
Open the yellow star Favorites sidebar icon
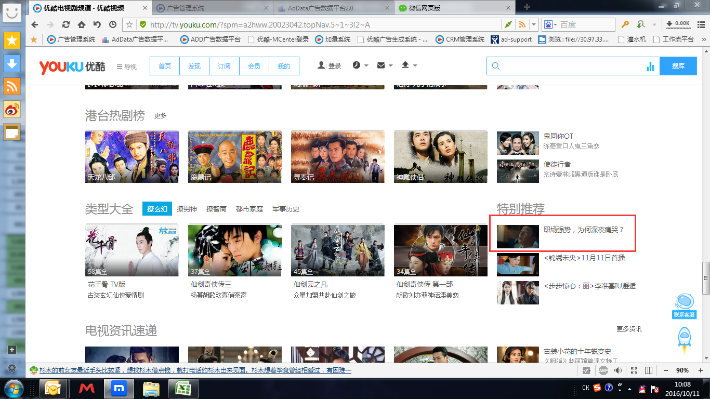click(12, 41)
